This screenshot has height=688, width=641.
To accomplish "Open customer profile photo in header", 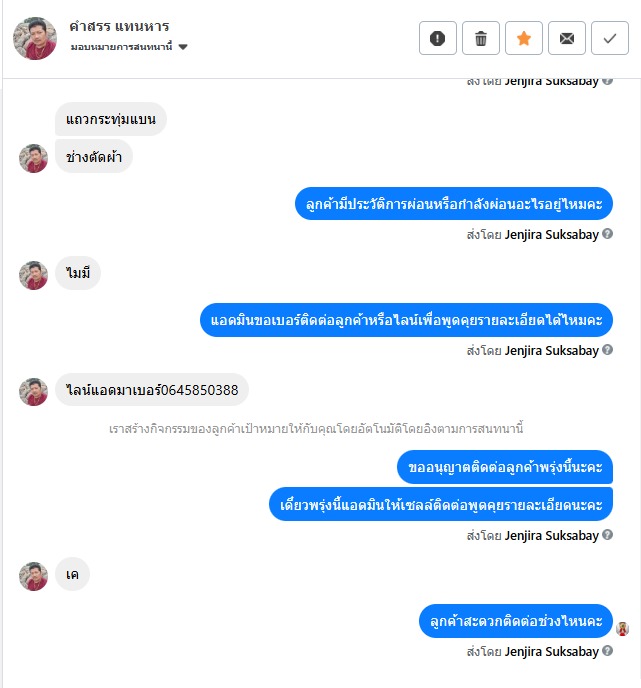I will coord(35,38).
